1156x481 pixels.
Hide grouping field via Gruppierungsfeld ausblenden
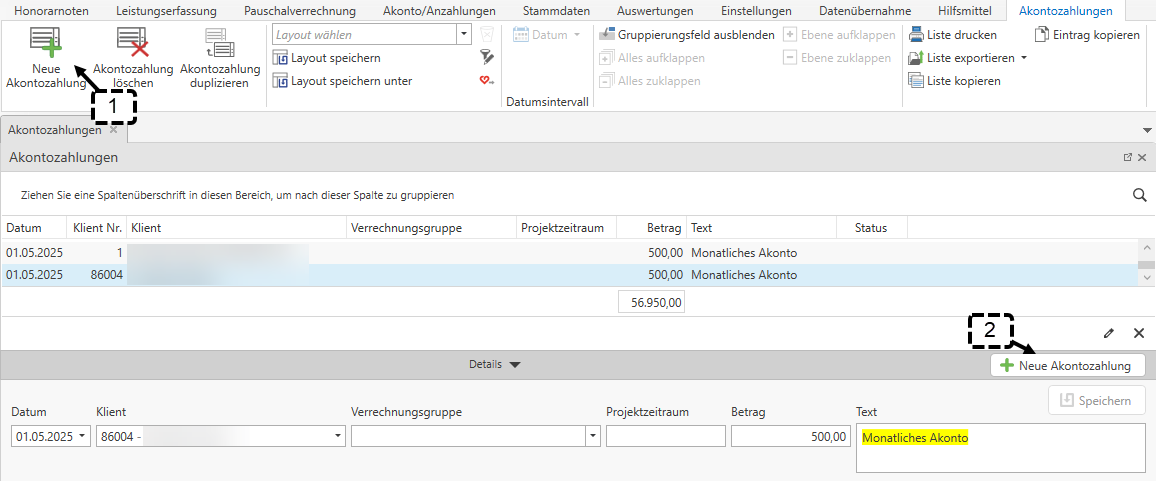pos(687,35)
